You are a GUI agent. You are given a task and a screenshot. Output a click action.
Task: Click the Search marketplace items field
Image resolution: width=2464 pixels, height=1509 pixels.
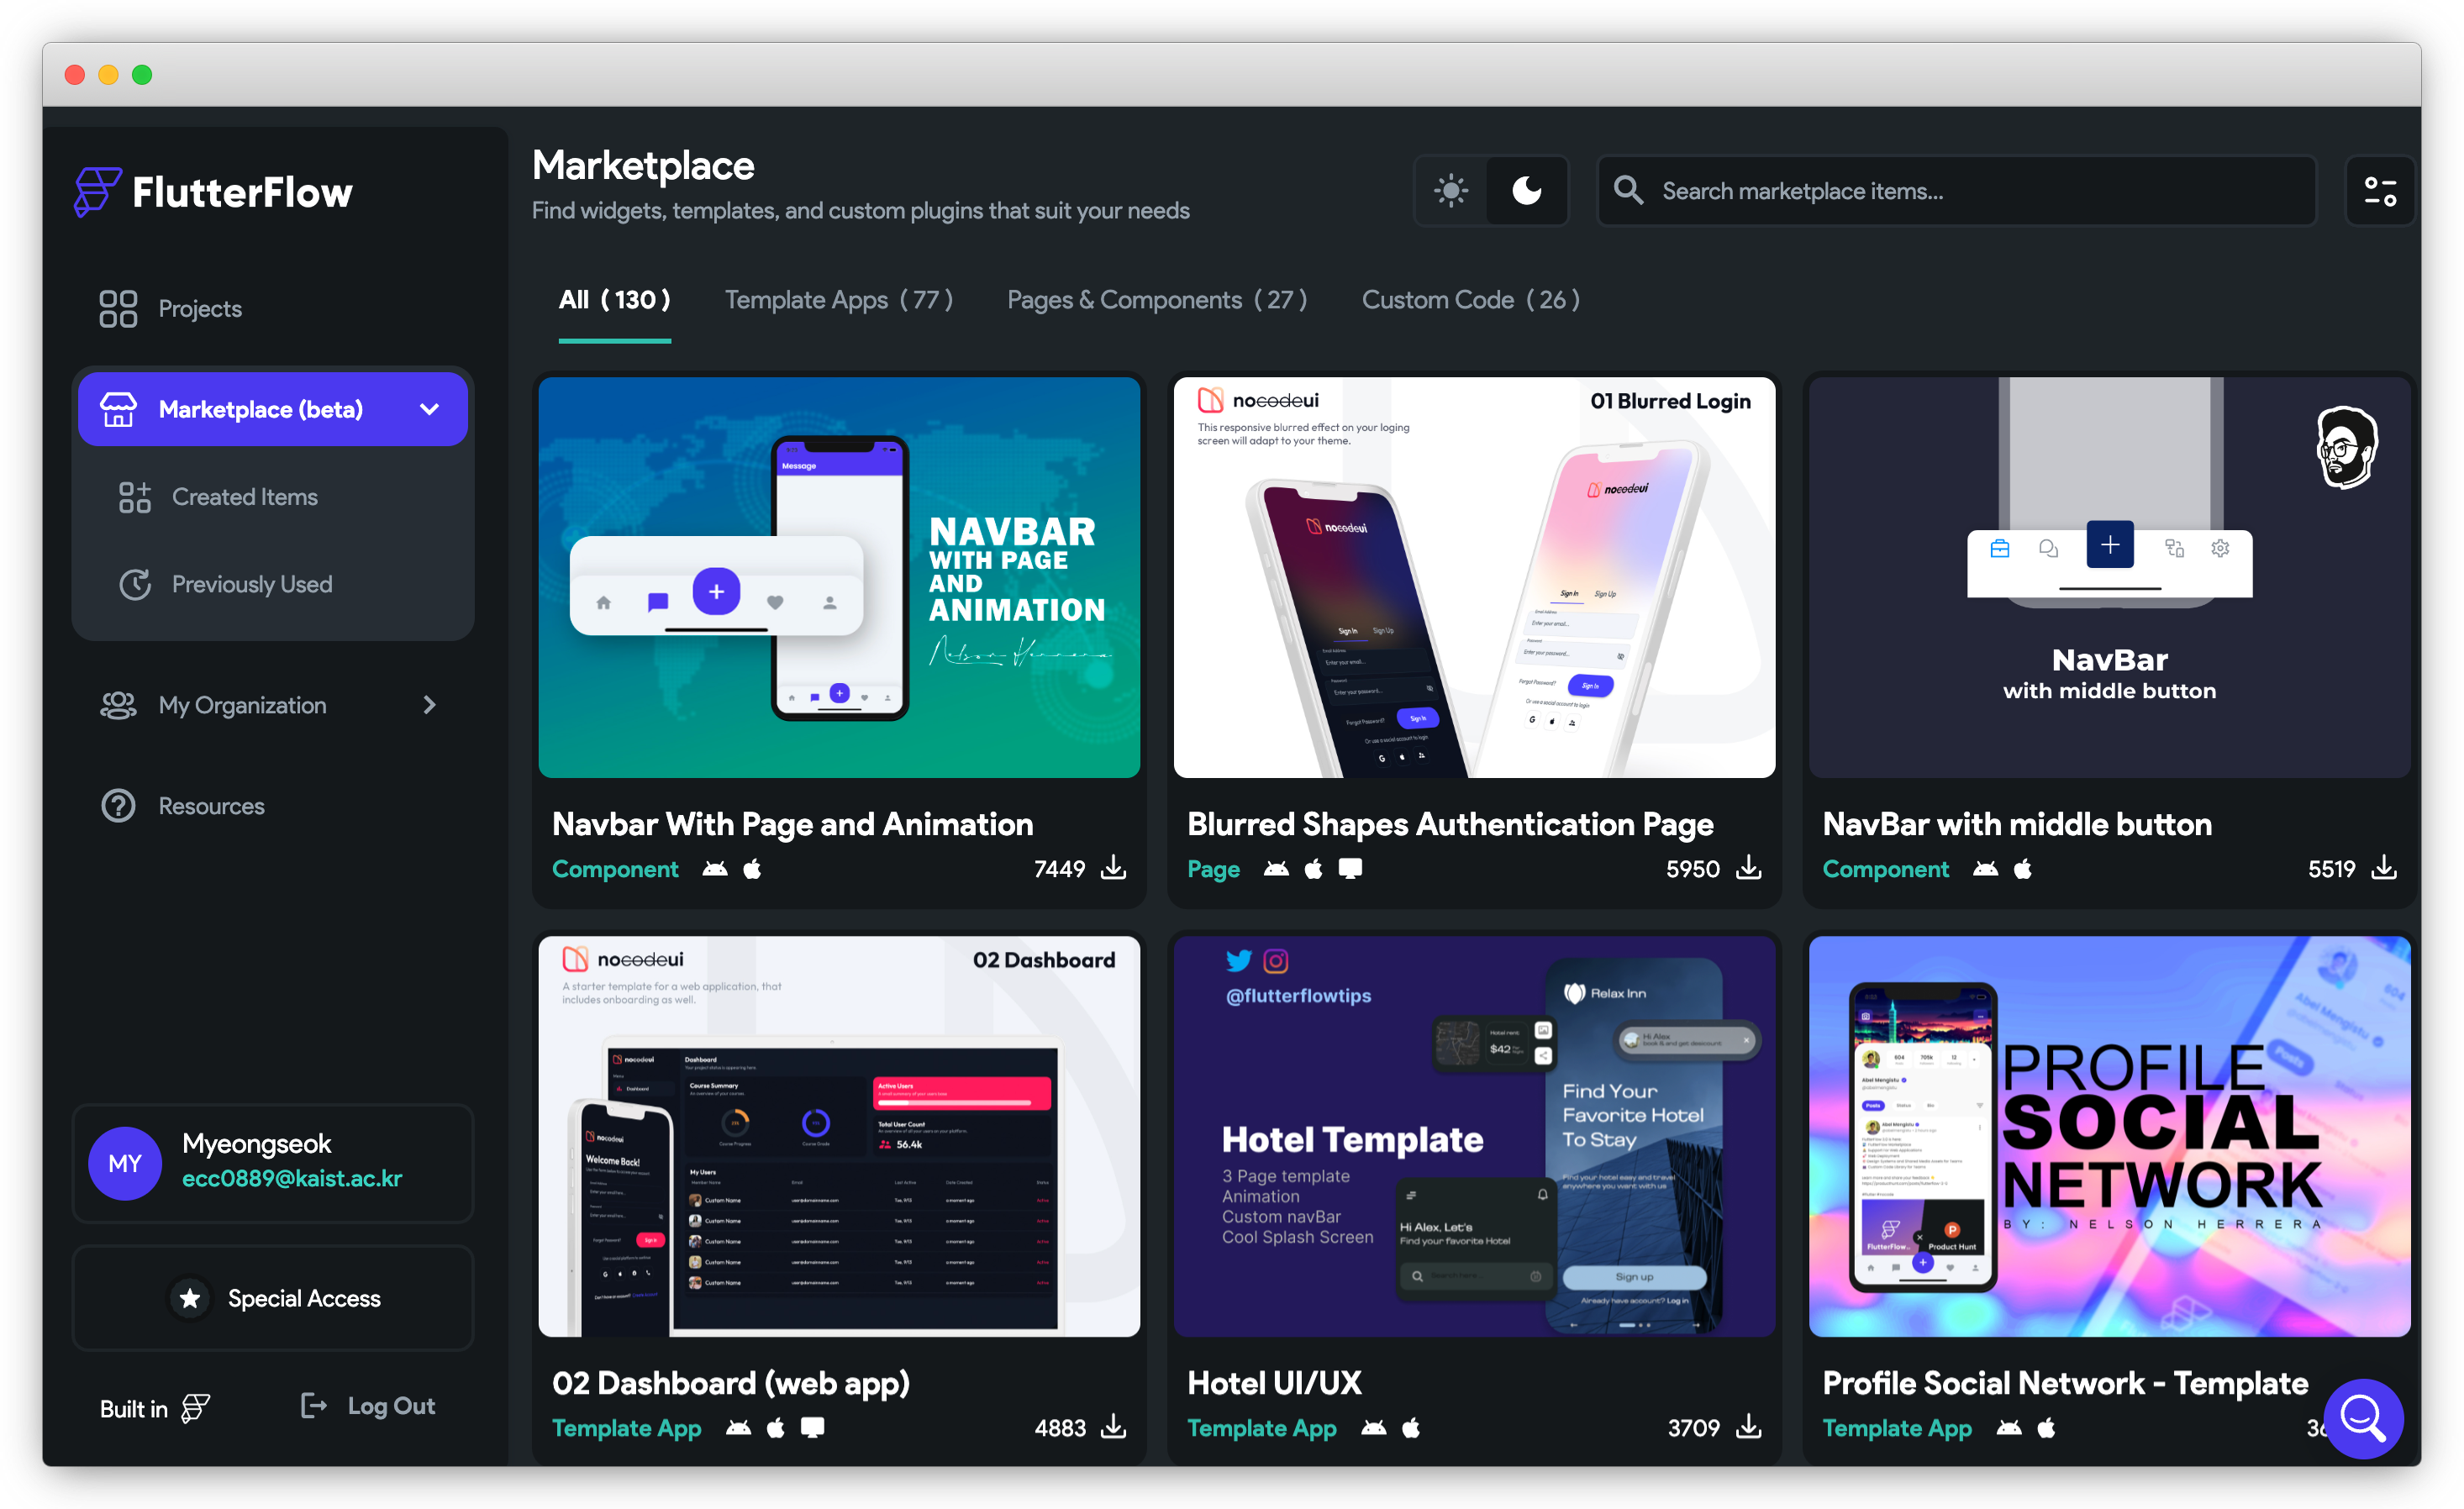point(1957,190)
